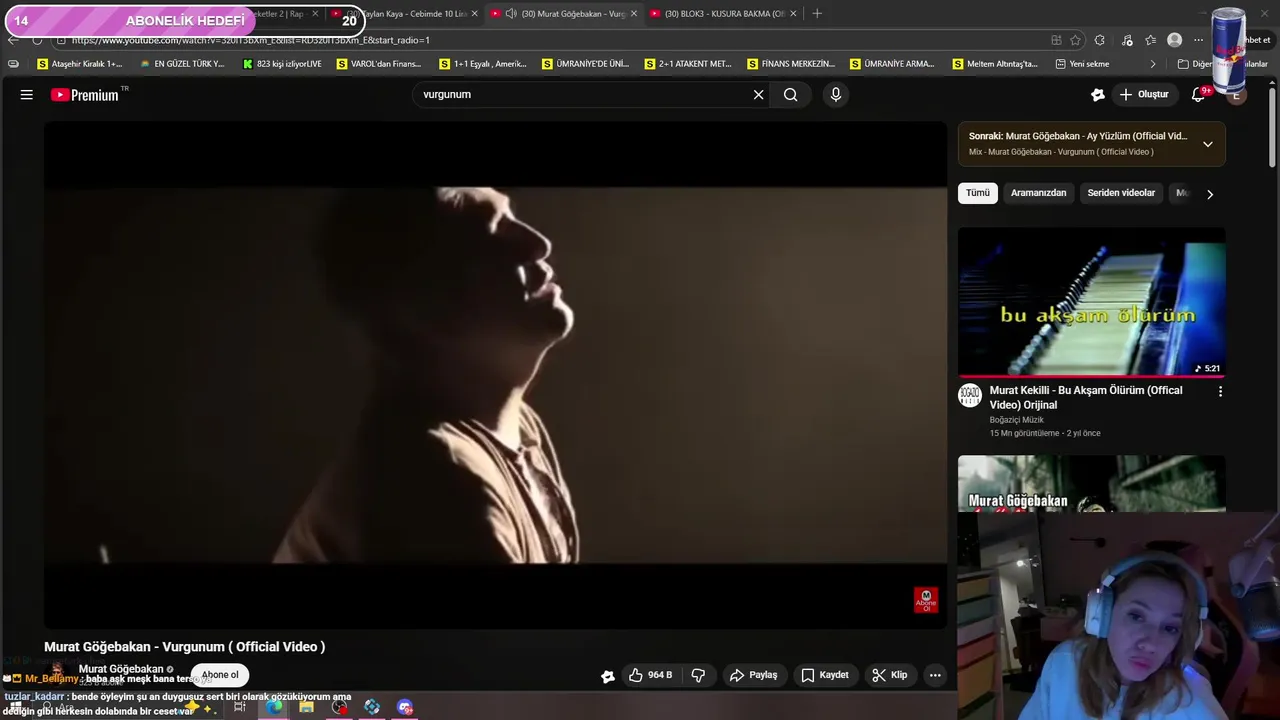Add page to favorites with star icon

(1075, 40)
